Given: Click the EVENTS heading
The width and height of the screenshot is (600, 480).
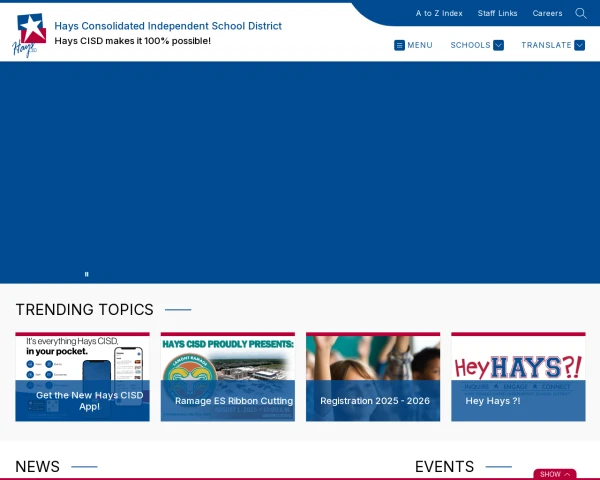Looking at the screenshot, I should coord(444,467).
